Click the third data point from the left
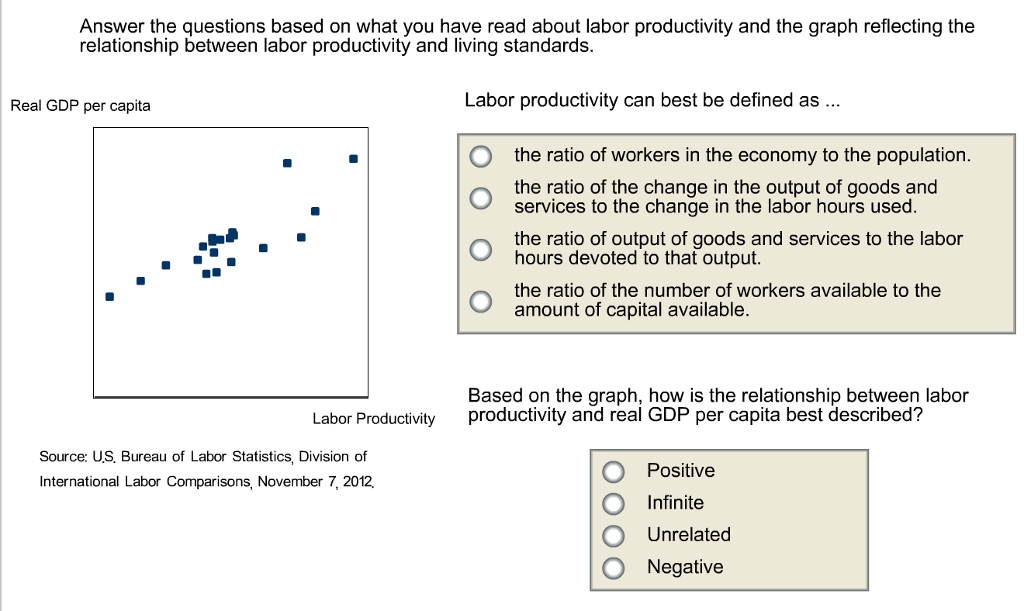Image resolution: width=1024 pixels, height=611 pixels. (166, 265)
